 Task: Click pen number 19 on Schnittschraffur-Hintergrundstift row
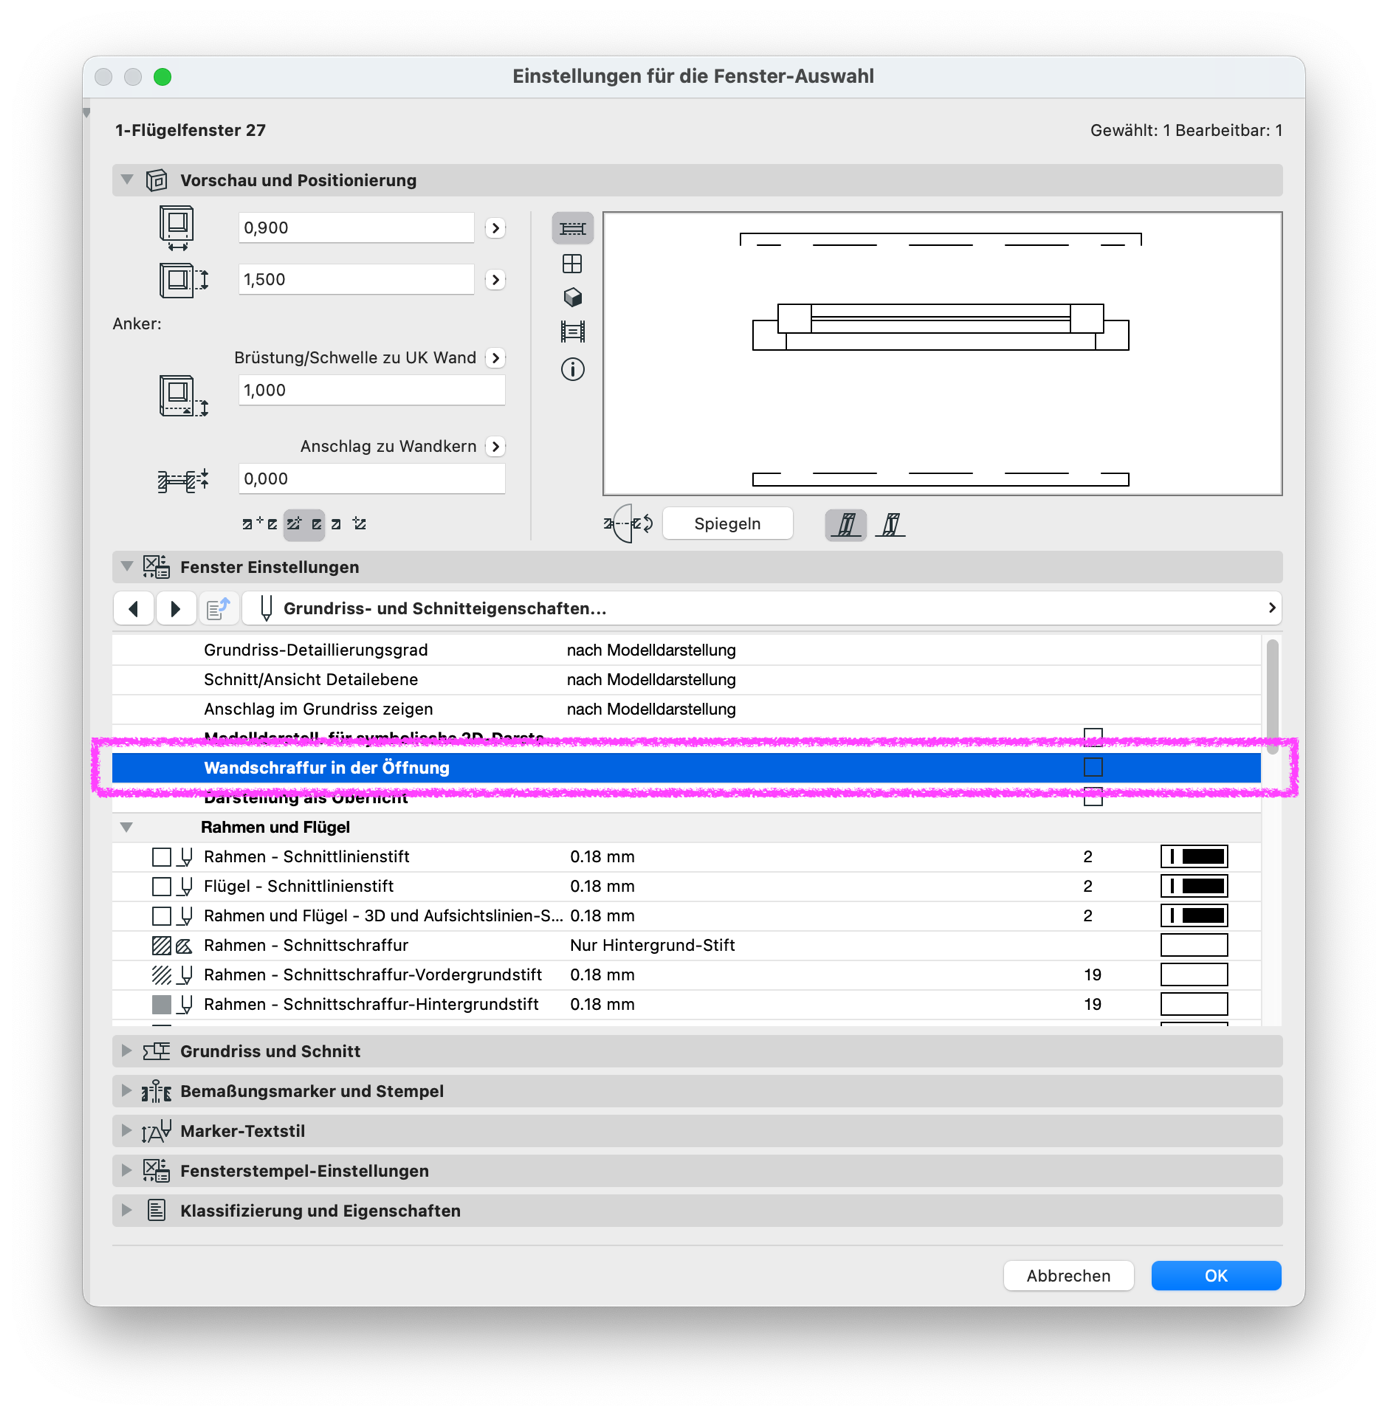pos(1093,1005)
